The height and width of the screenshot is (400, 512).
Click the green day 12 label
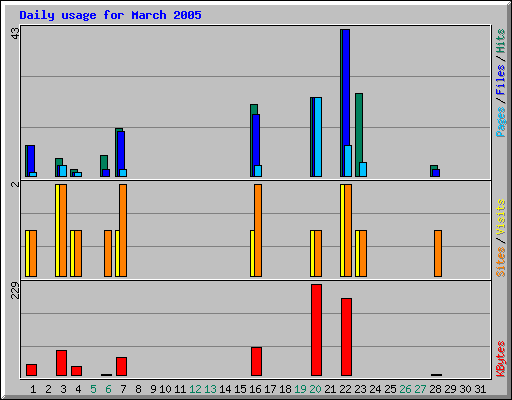(x=195, y=389)
